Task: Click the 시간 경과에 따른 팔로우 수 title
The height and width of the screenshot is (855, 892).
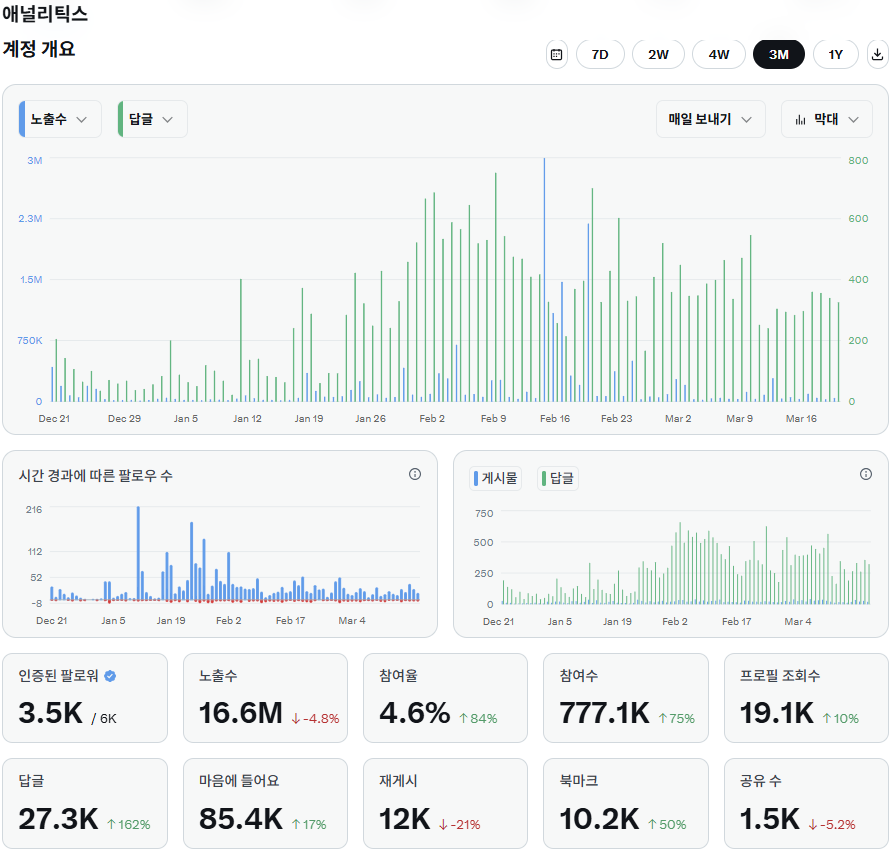Action: tap(96, 476)
